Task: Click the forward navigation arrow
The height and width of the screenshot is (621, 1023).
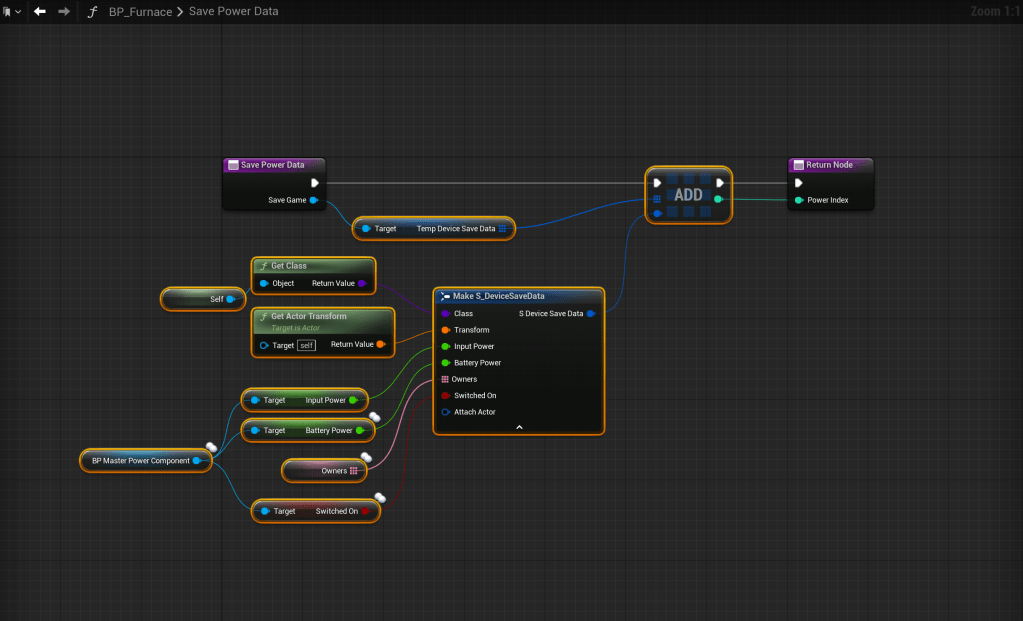Action: click(x=64, y=11)
